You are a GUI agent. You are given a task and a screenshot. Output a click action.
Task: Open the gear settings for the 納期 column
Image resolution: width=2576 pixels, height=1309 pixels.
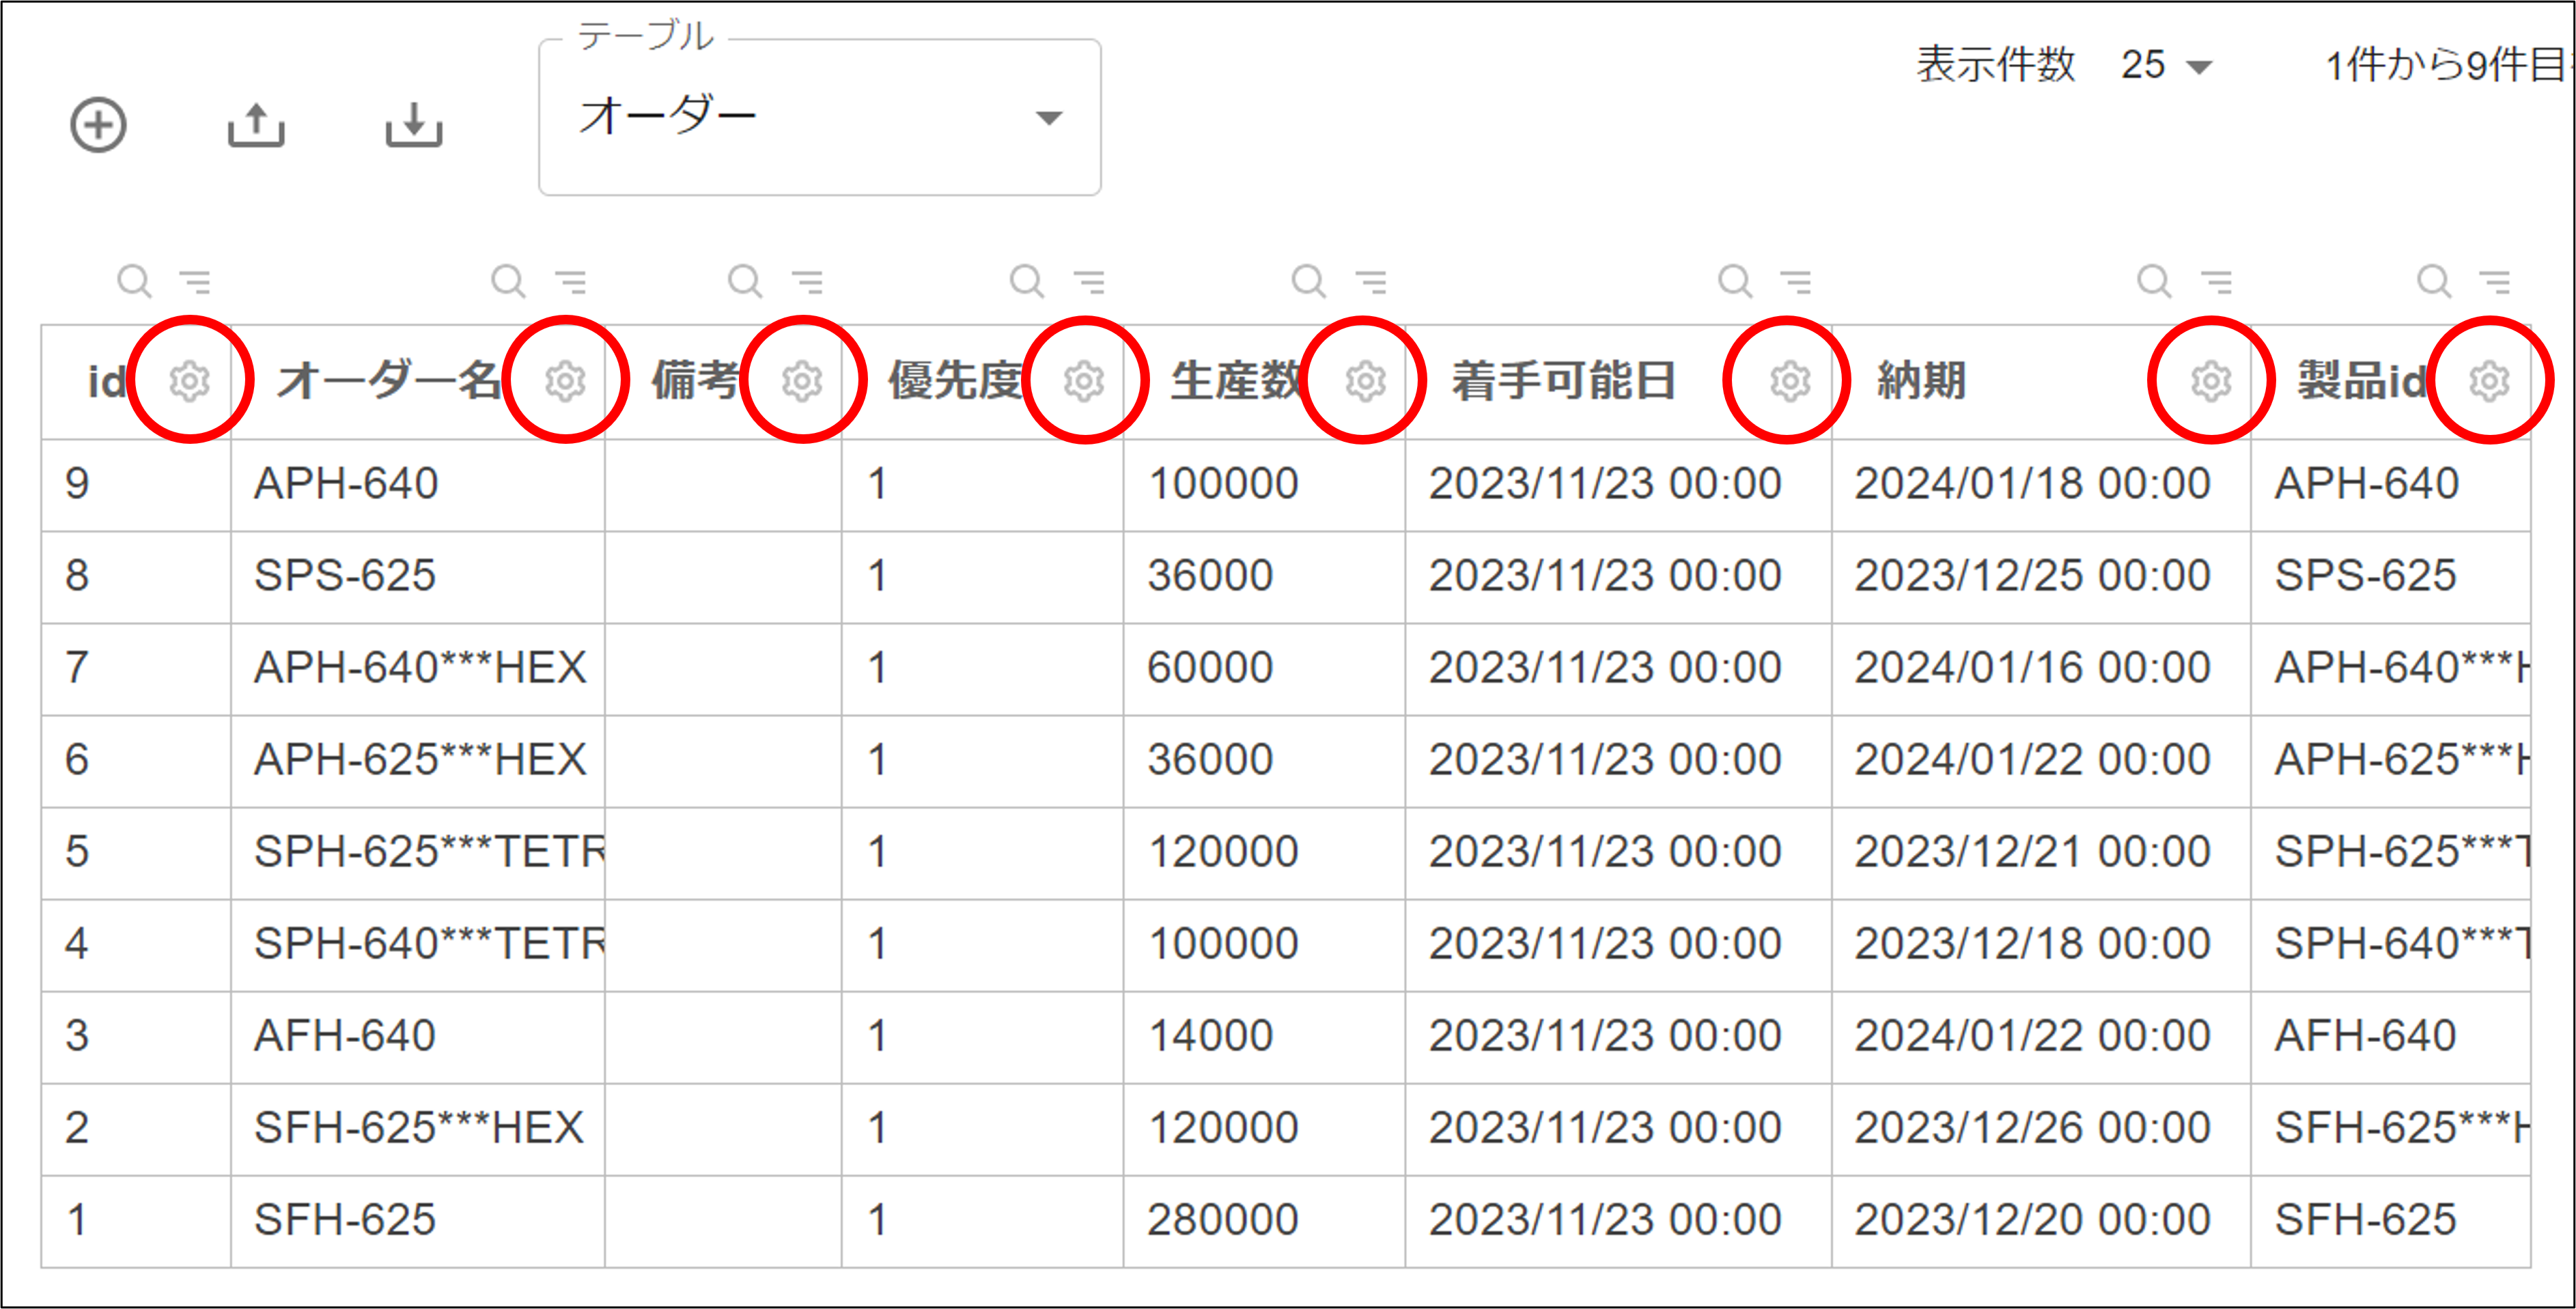tap(2211, 381)
